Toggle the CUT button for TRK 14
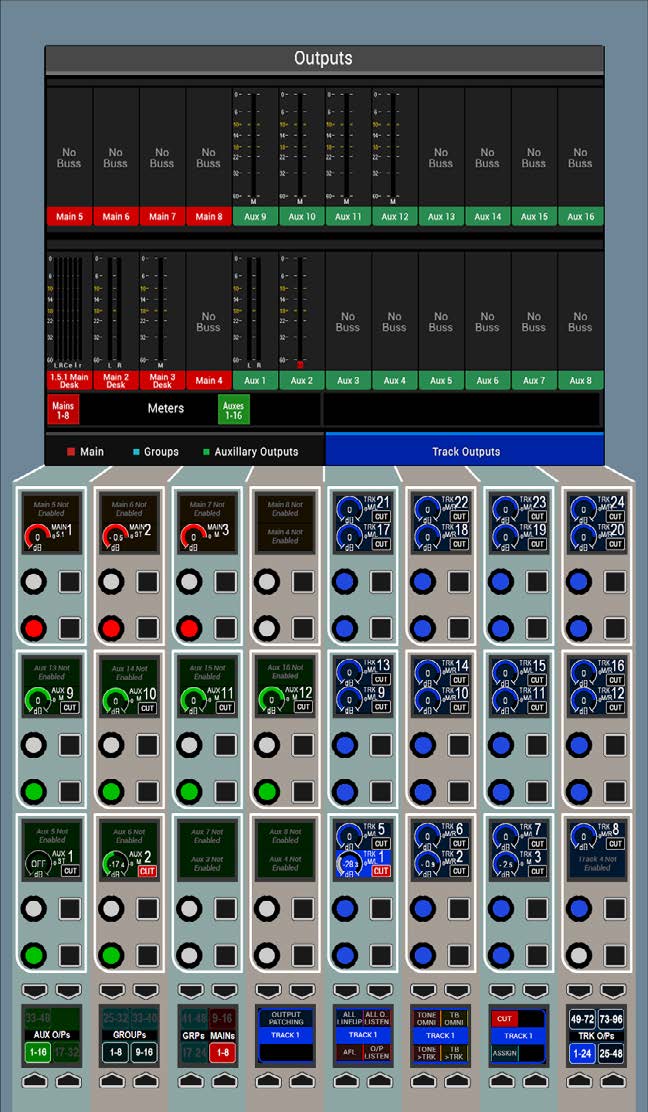The image size is (648, 1112). point(459,680)
